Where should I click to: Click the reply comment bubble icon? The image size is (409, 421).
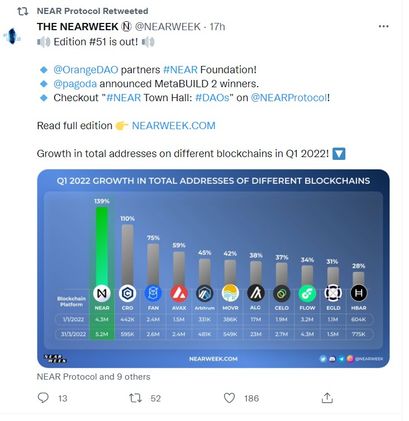43,398
